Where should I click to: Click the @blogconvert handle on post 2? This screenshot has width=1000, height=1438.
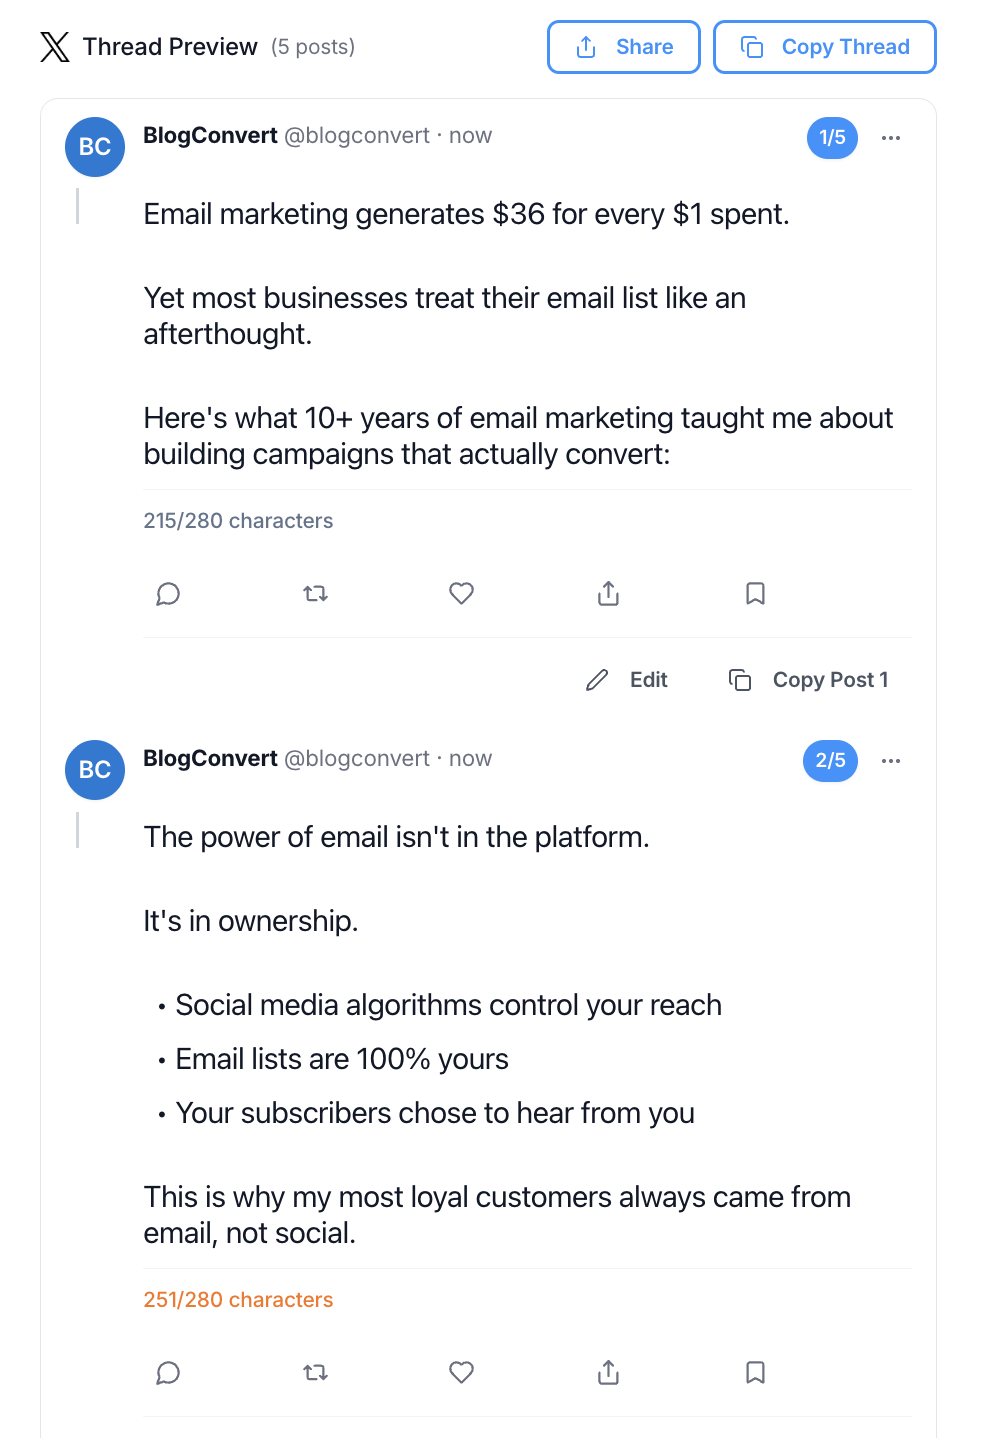[357, 759]
